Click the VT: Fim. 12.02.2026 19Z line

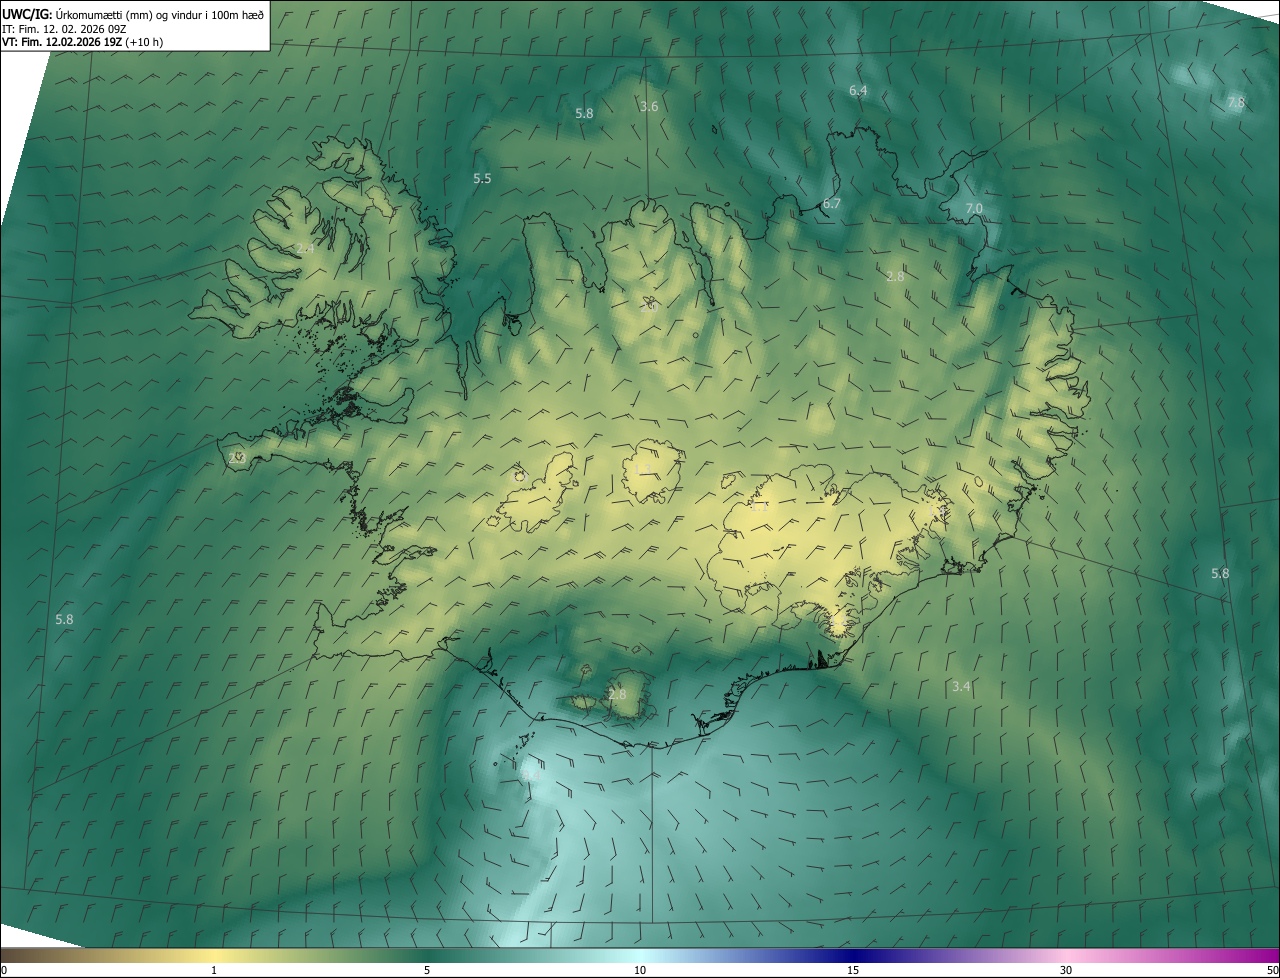point(83,42)
